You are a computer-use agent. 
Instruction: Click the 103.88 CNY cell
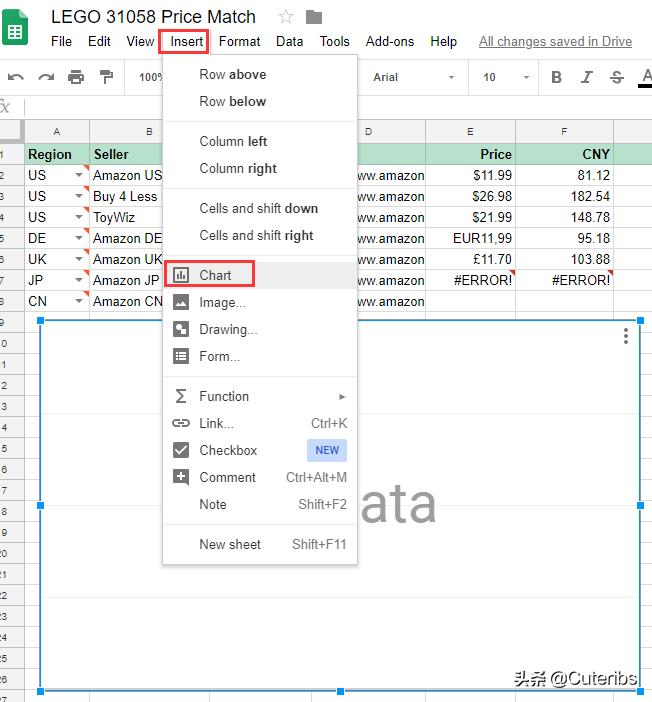click(564, 259)
